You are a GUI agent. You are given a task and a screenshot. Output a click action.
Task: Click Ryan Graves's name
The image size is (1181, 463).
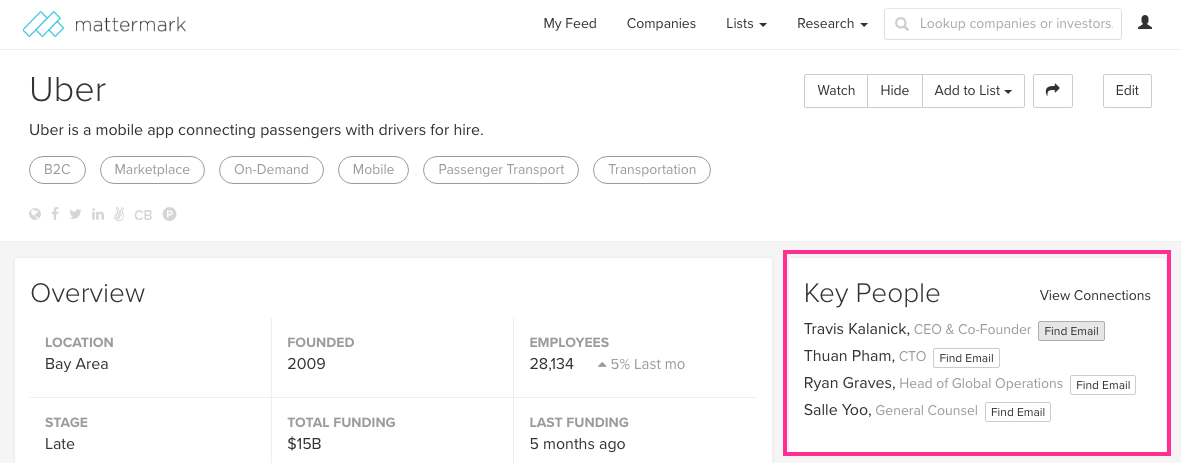tap(850, 383)
